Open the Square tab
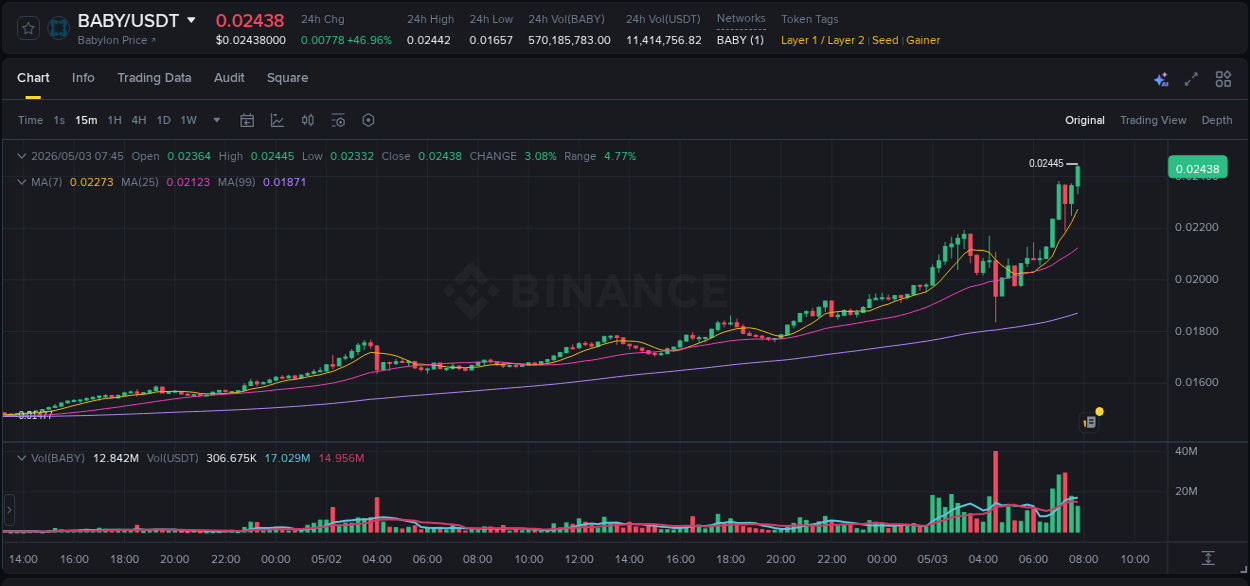Screen dimensions: 1250x586 click(x=287, y=78)
